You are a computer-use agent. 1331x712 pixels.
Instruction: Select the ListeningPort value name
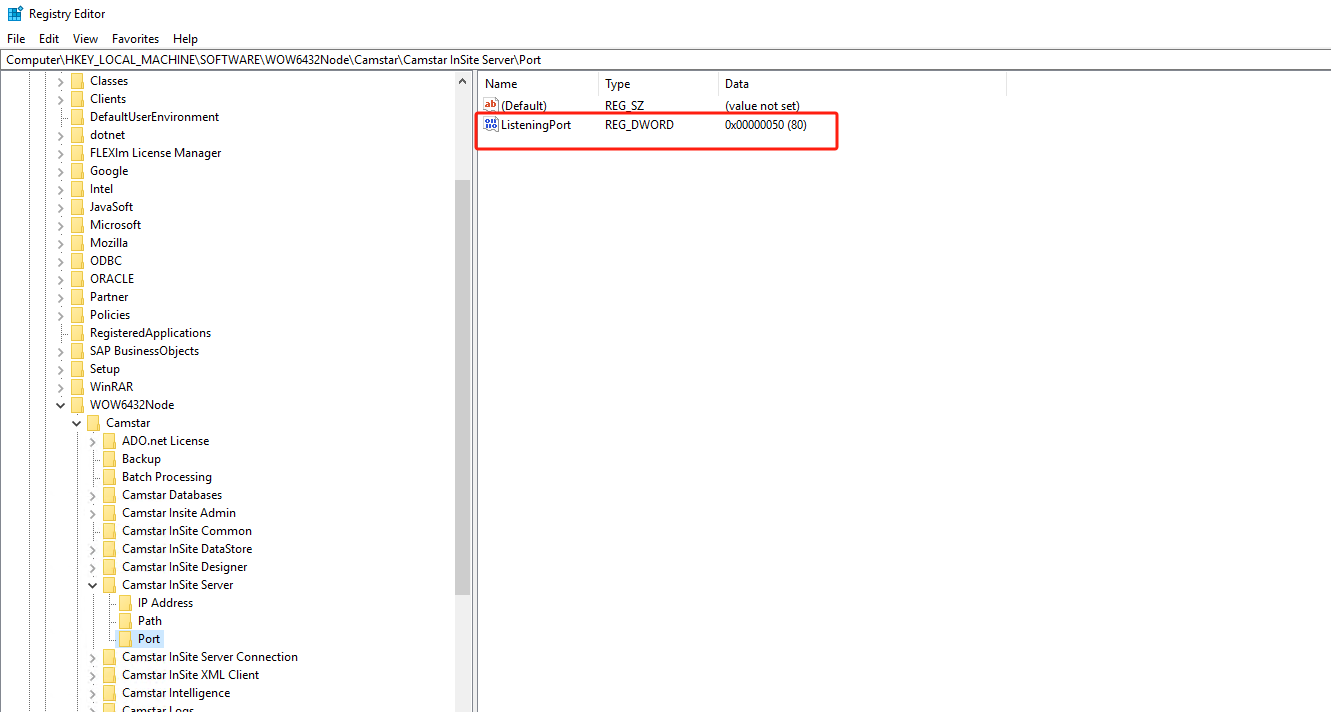click(536, 125)
